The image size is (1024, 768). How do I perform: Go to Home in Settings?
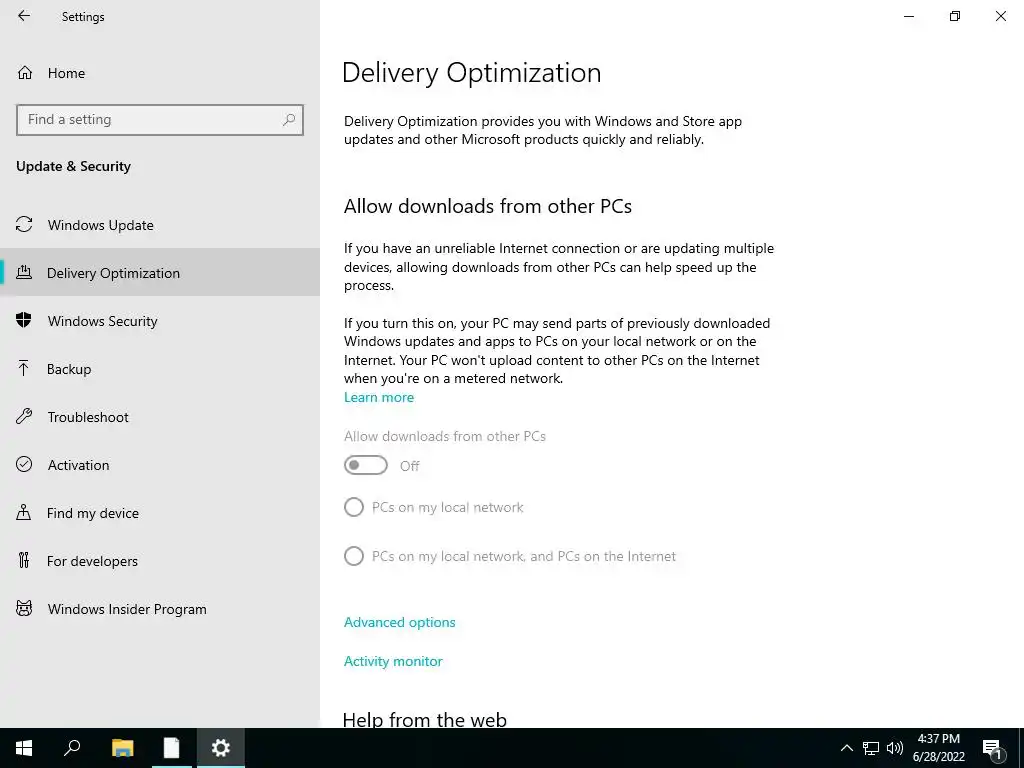click(x=160, y=73)
